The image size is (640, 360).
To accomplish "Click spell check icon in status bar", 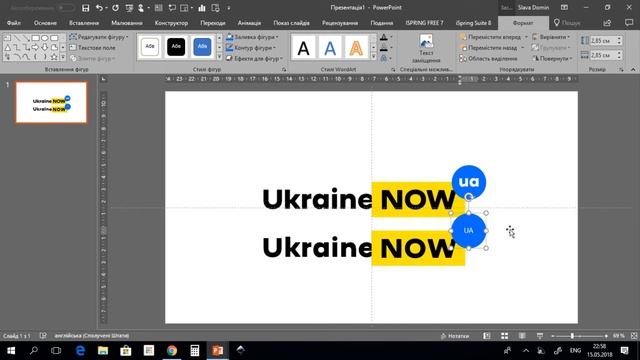I will pos(43,336).
